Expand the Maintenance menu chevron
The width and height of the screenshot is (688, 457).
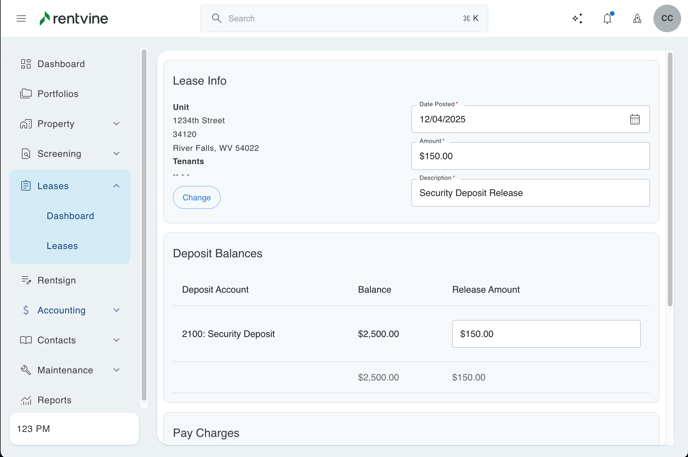click(116, 370)
